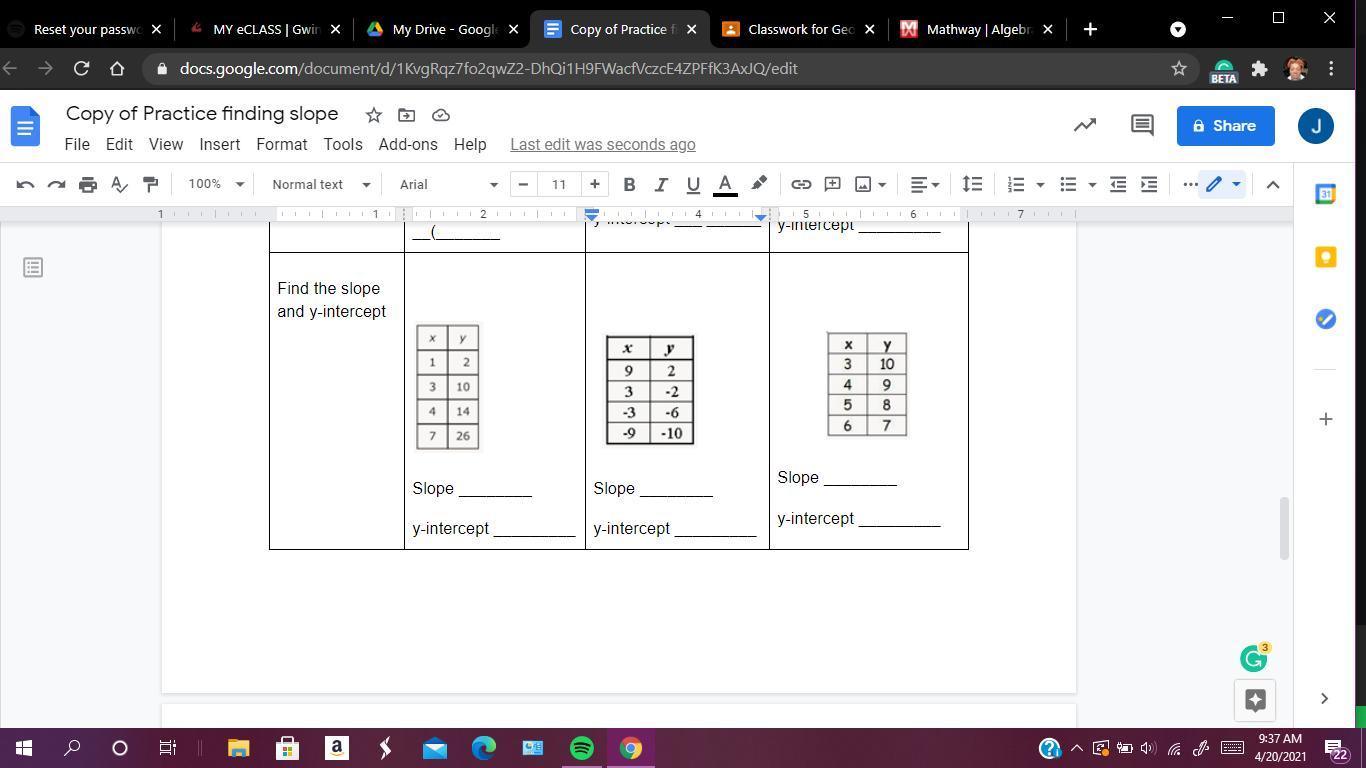Screen dimensions: 1366x768
Task: Open the View menu
Action: click(x=166, y=144)
